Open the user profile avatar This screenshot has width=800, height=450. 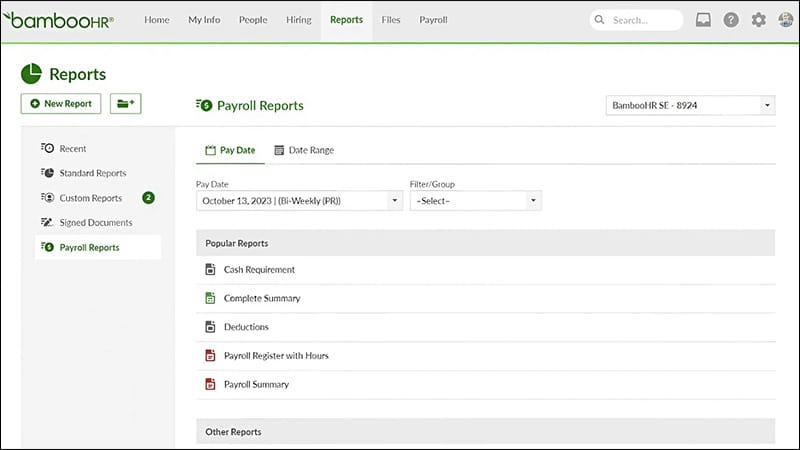coord(786,20)
